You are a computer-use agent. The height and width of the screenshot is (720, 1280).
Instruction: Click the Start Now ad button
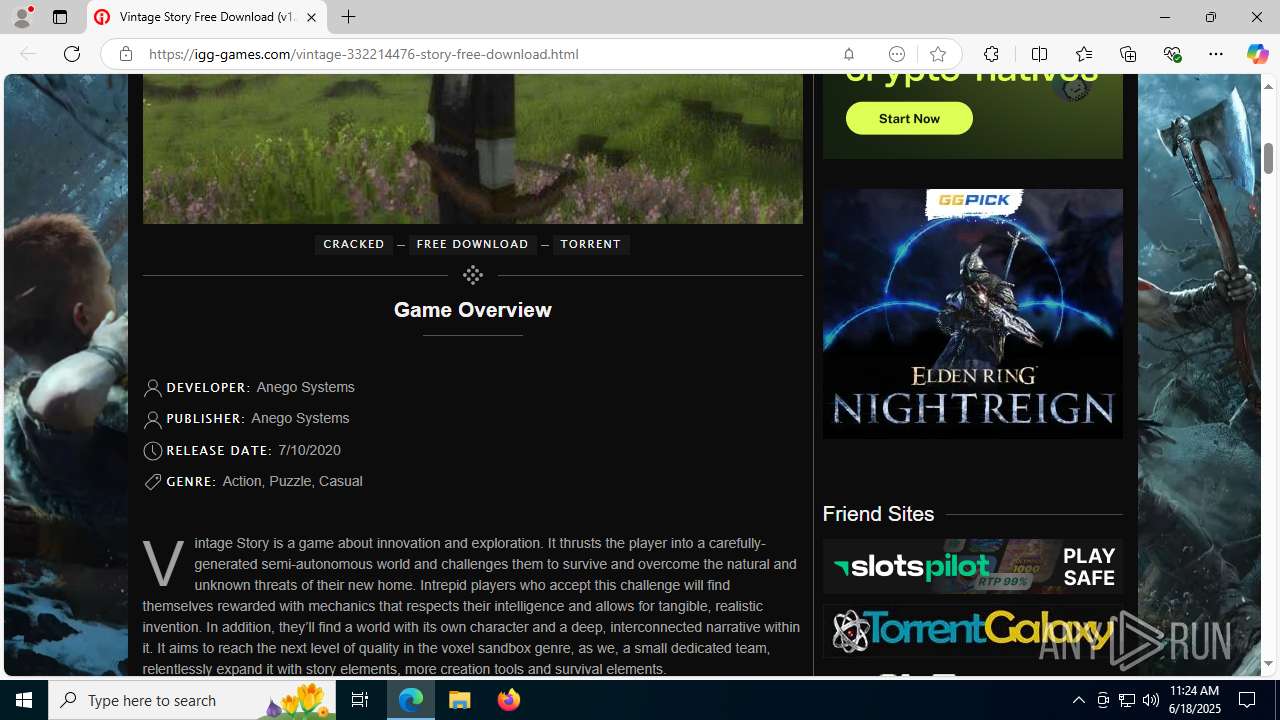coord(909,118)
